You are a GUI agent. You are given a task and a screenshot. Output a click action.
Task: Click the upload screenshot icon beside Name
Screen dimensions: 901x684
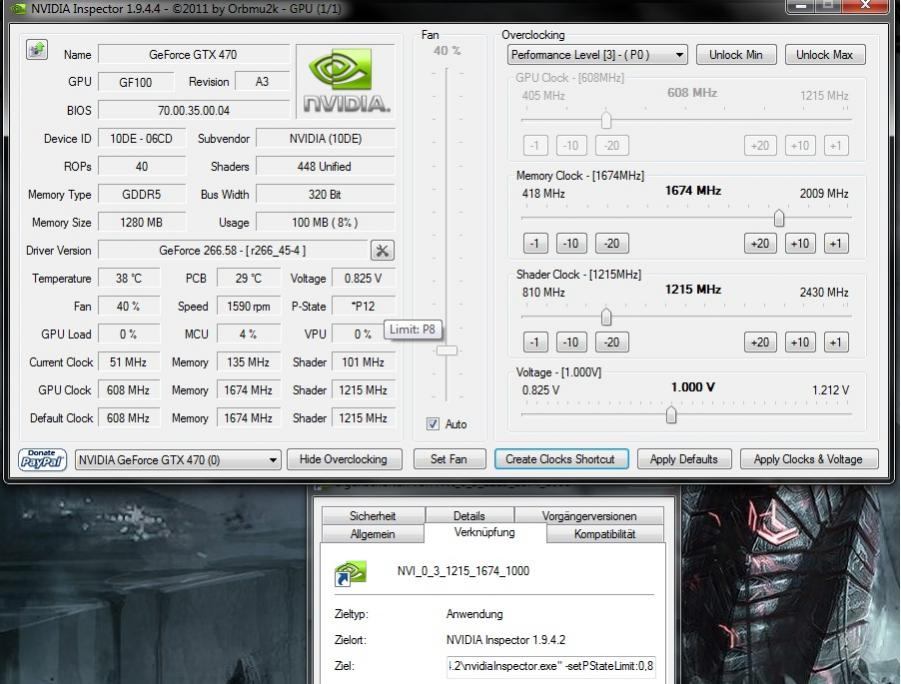tap(37, 50)
